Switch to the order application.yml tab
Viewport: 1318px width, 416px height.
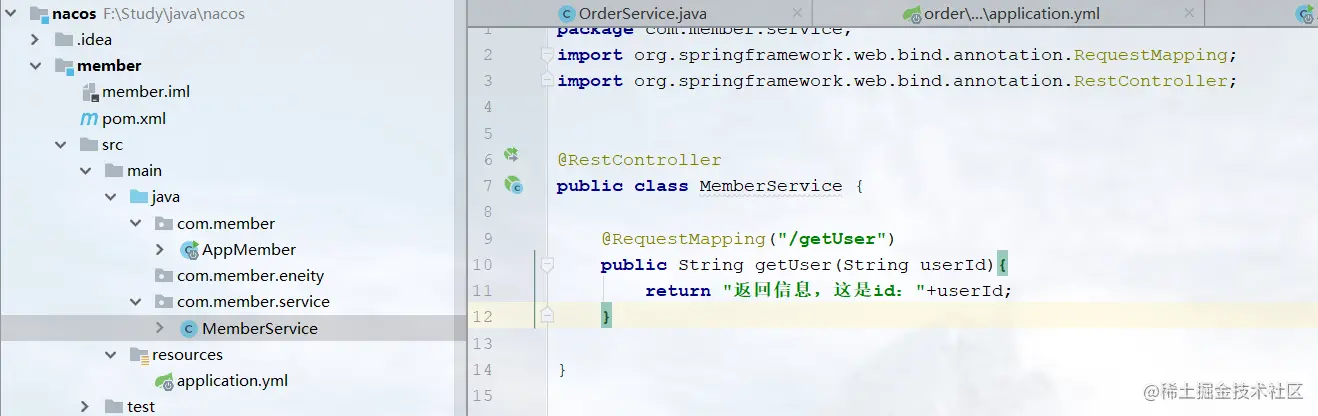click(1009, 14)
